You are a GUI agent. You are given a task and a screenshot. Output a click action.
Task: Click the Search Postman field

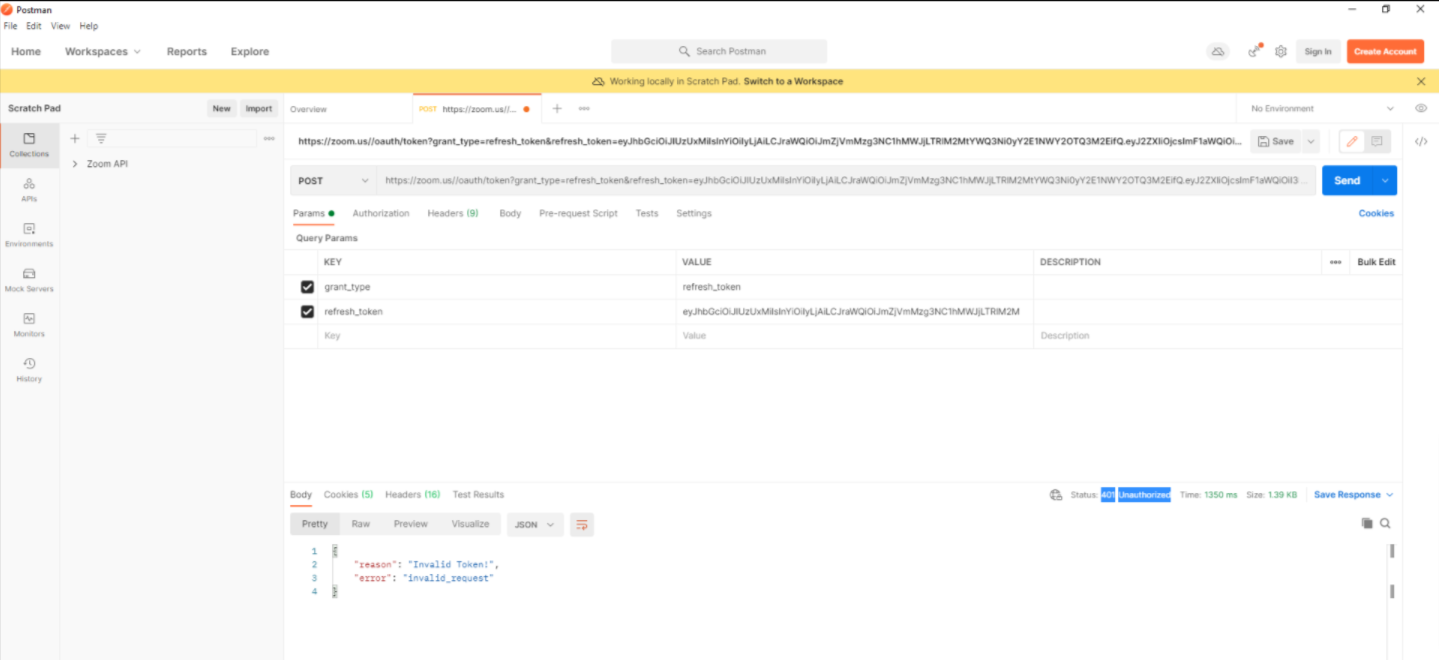[719, 51]
